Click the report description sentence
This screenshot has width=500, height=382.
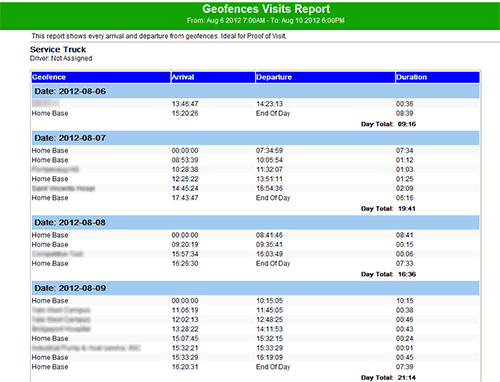159,36
